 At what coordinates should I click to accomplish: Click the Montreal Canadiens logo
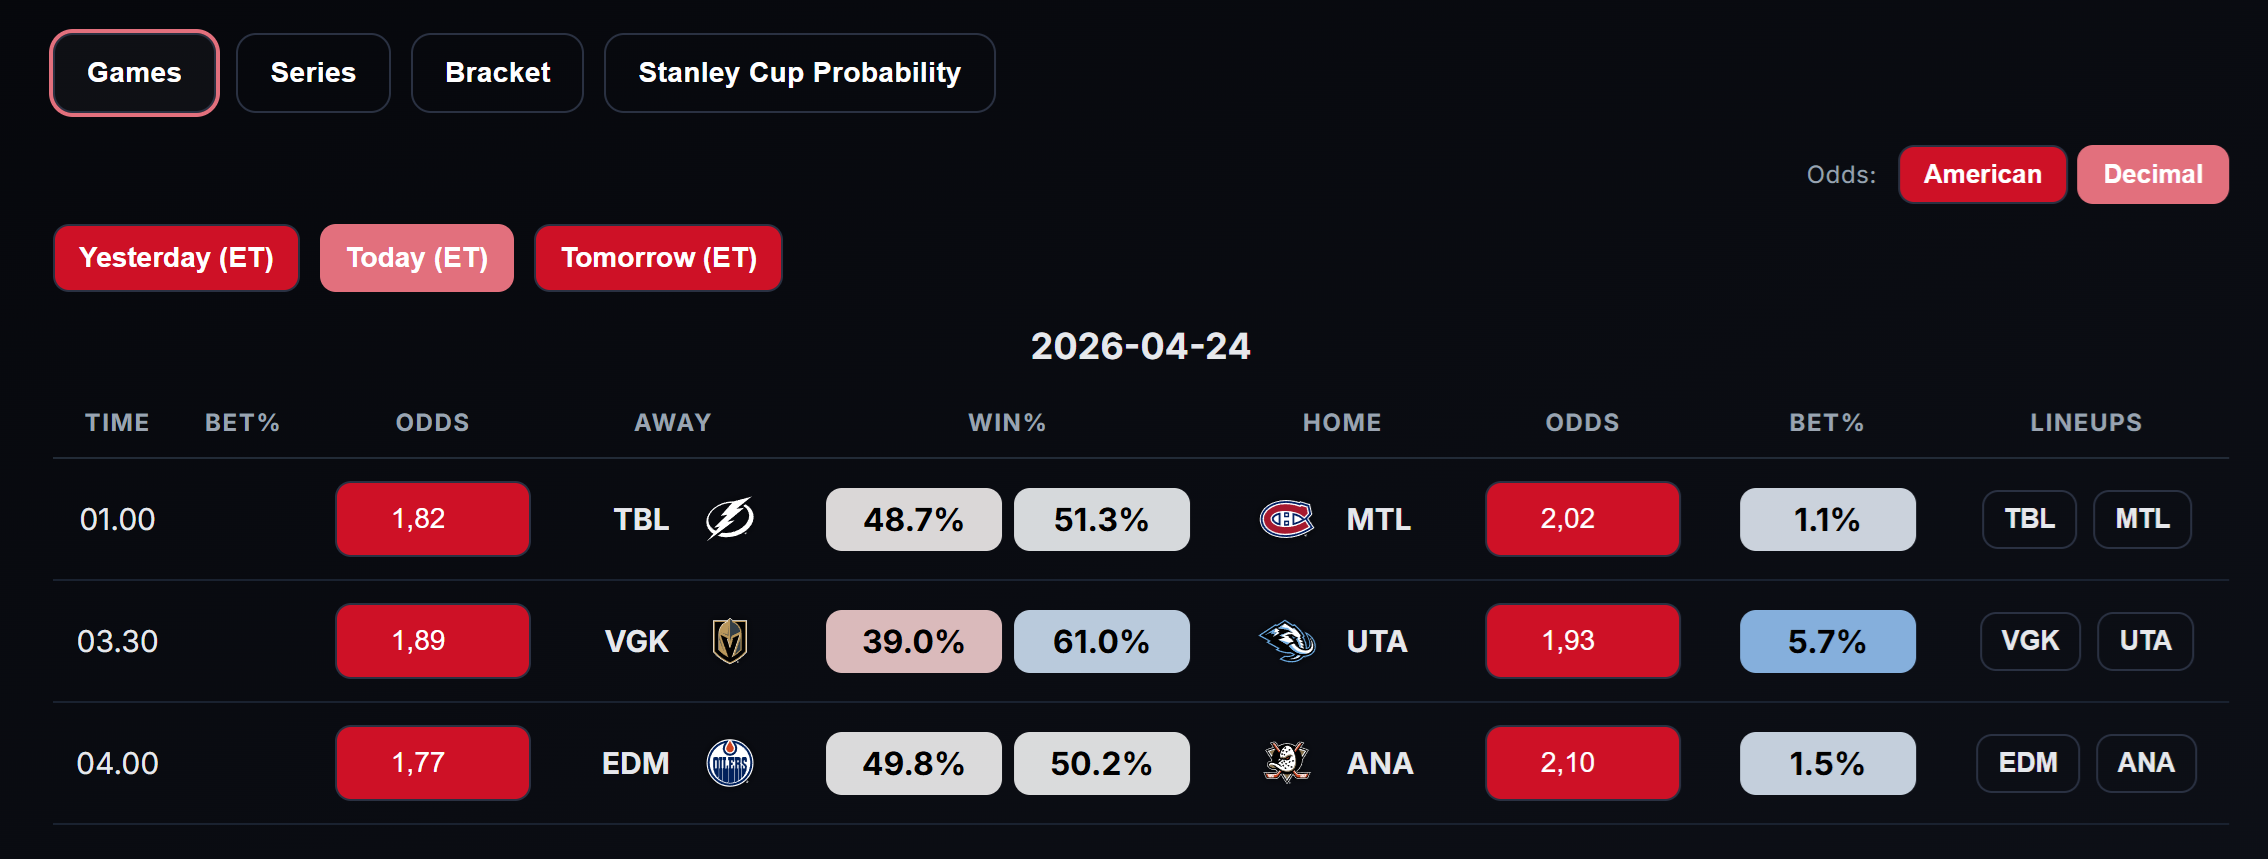coord(1286,519)
